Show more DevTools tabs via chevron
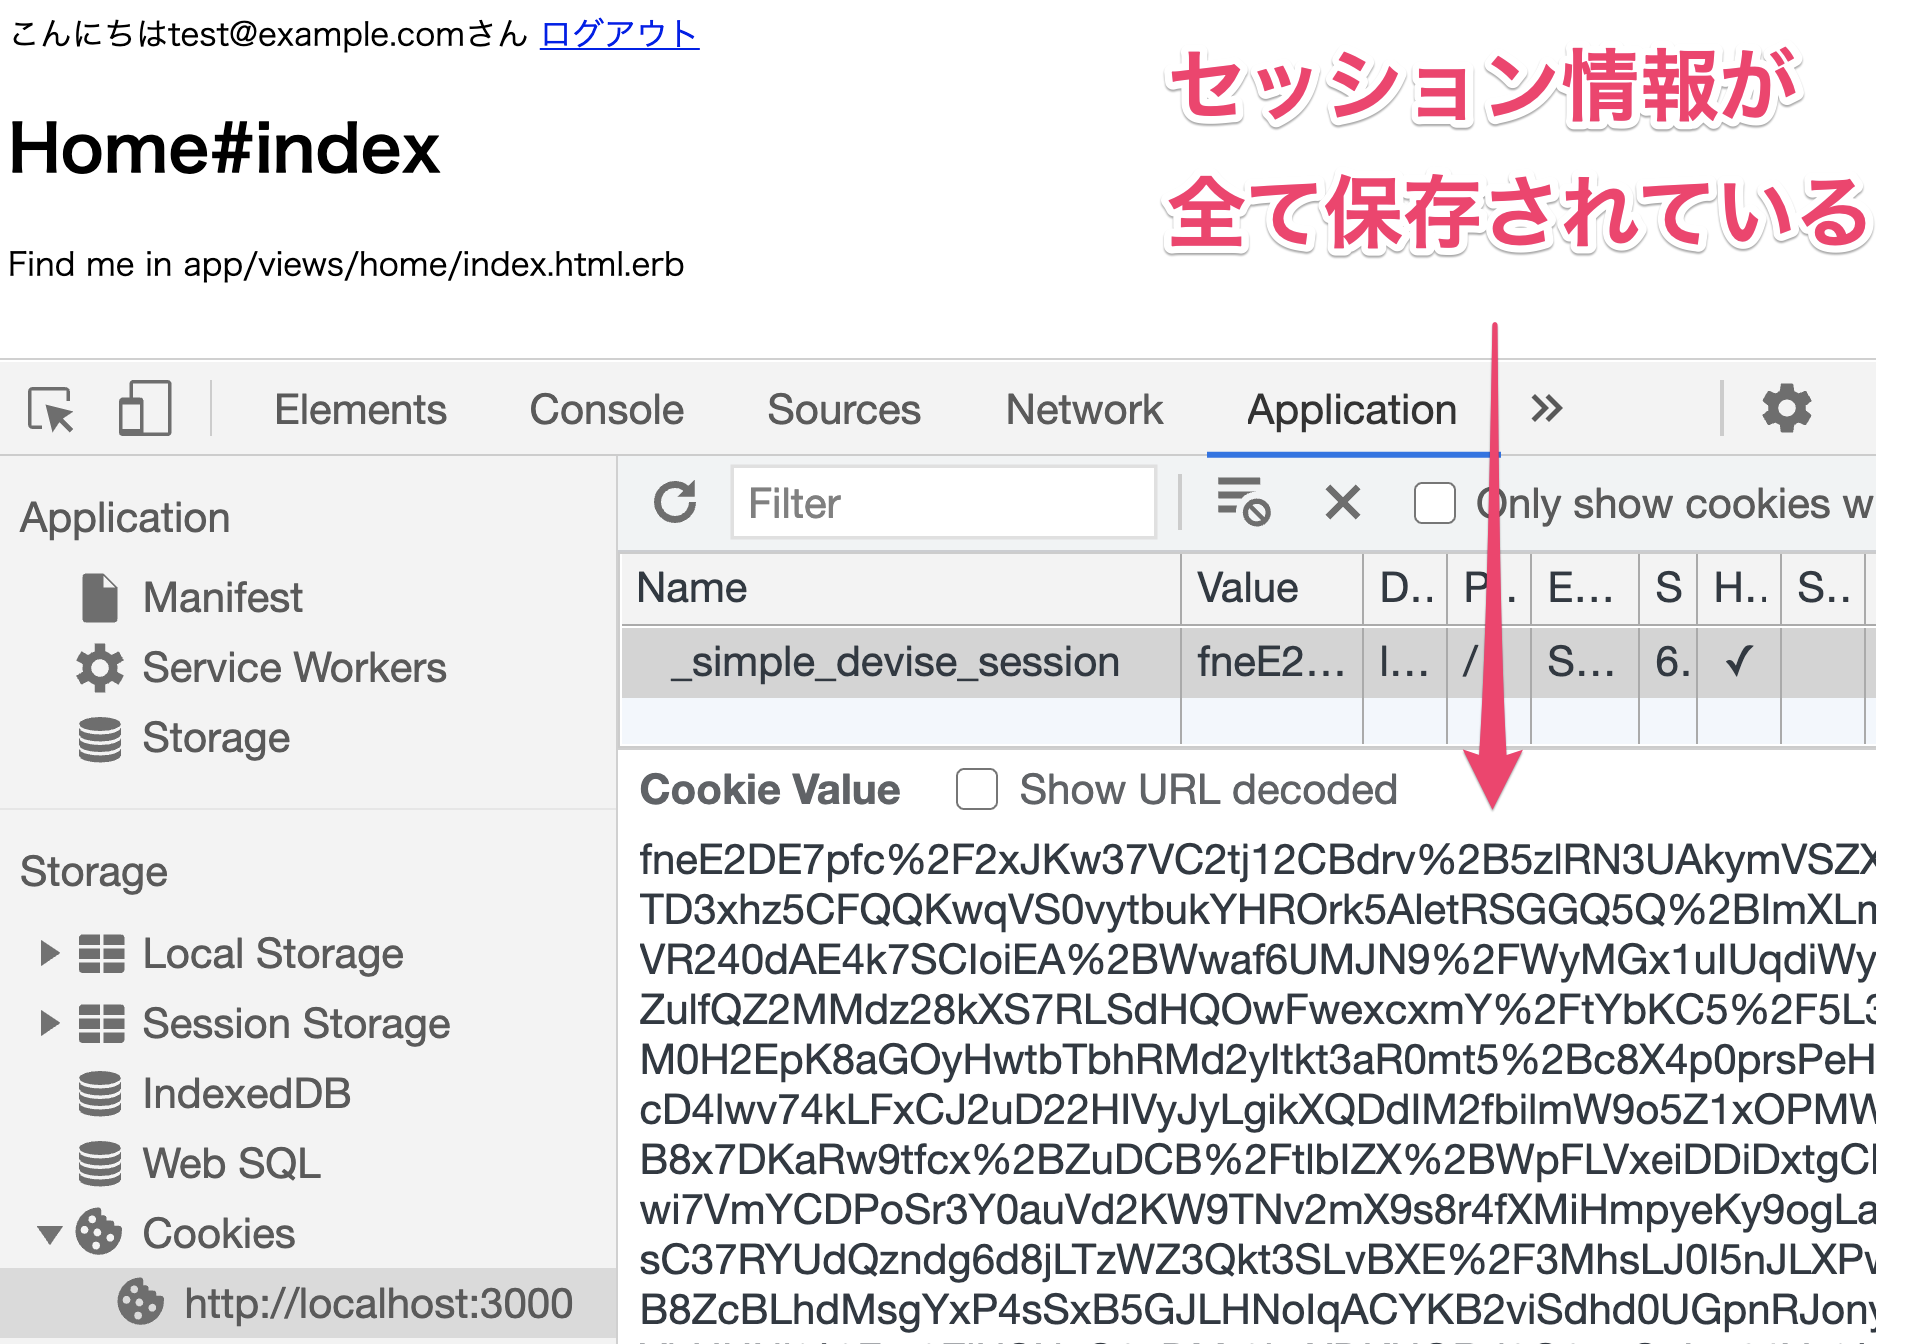Viewport: 1908px width, 1344px height. [1546, 409]
